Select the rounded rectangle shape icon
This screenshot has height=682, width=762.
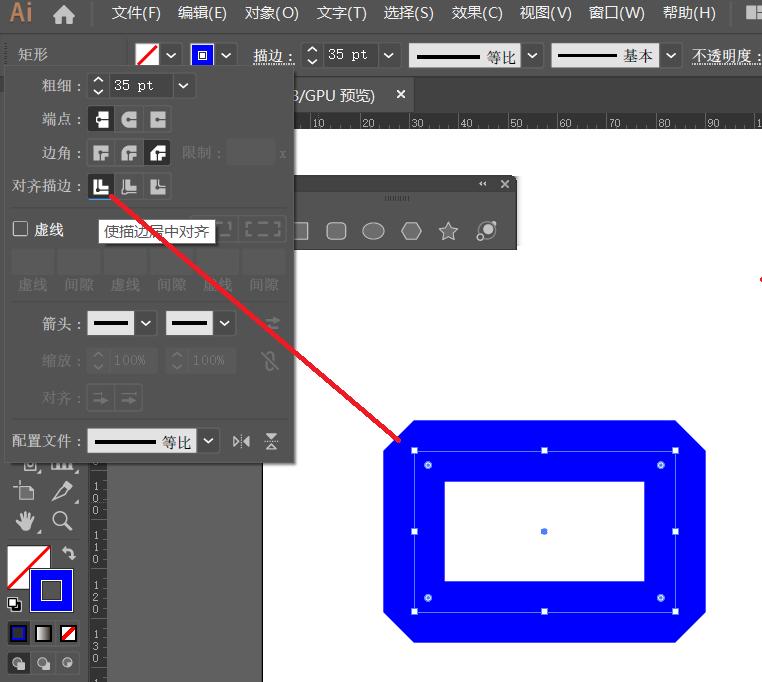coord(336,231)
